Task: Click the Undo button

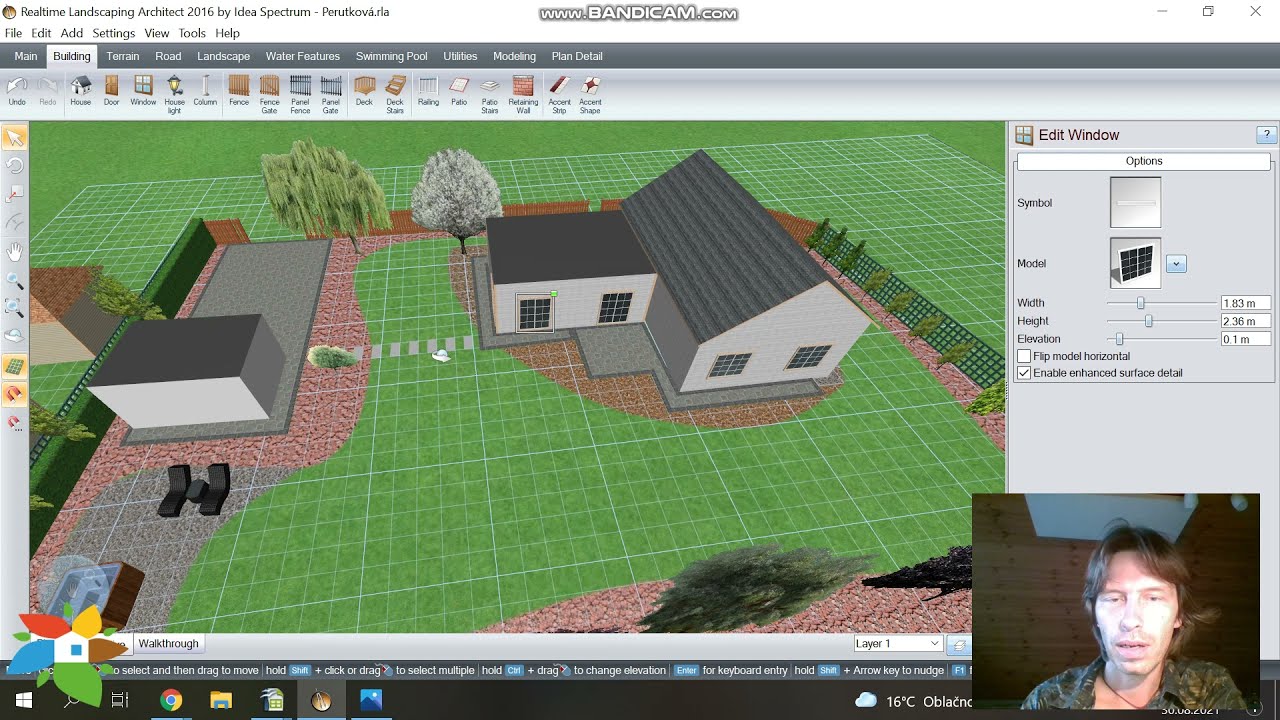Action: [x=17, y=91]
